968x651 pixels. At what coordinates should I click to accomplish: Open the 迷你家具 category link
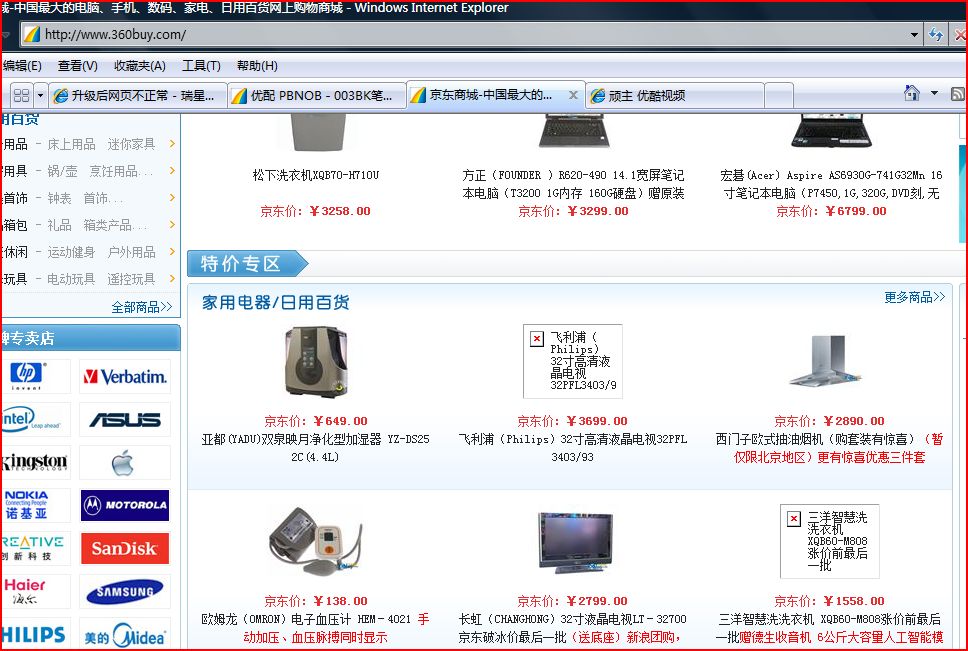(x=131, y=144)
